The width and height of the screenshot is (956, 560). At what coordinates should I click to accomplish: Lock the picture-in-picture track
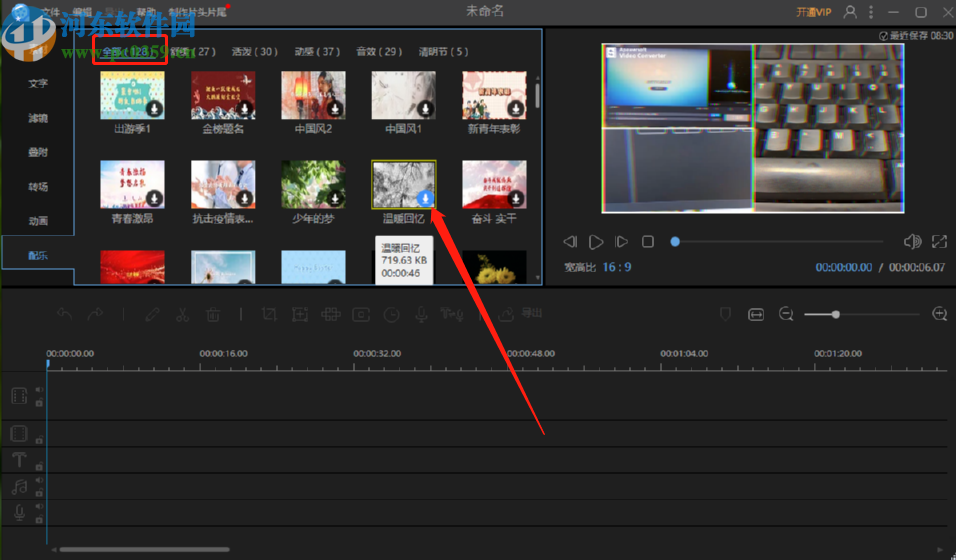[39, 440]
